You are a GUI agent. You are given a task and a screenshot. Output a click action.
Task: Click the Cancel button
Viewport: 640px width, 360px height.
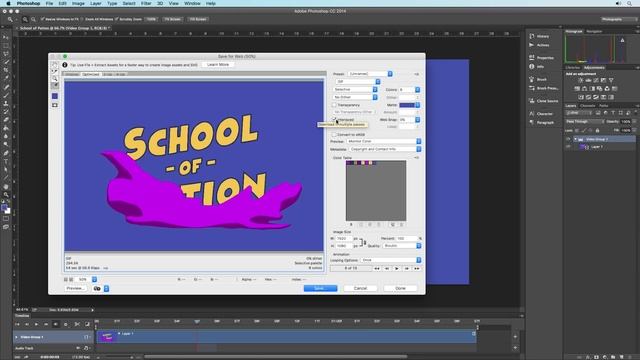pyautogui.click(x=360, y=288)
